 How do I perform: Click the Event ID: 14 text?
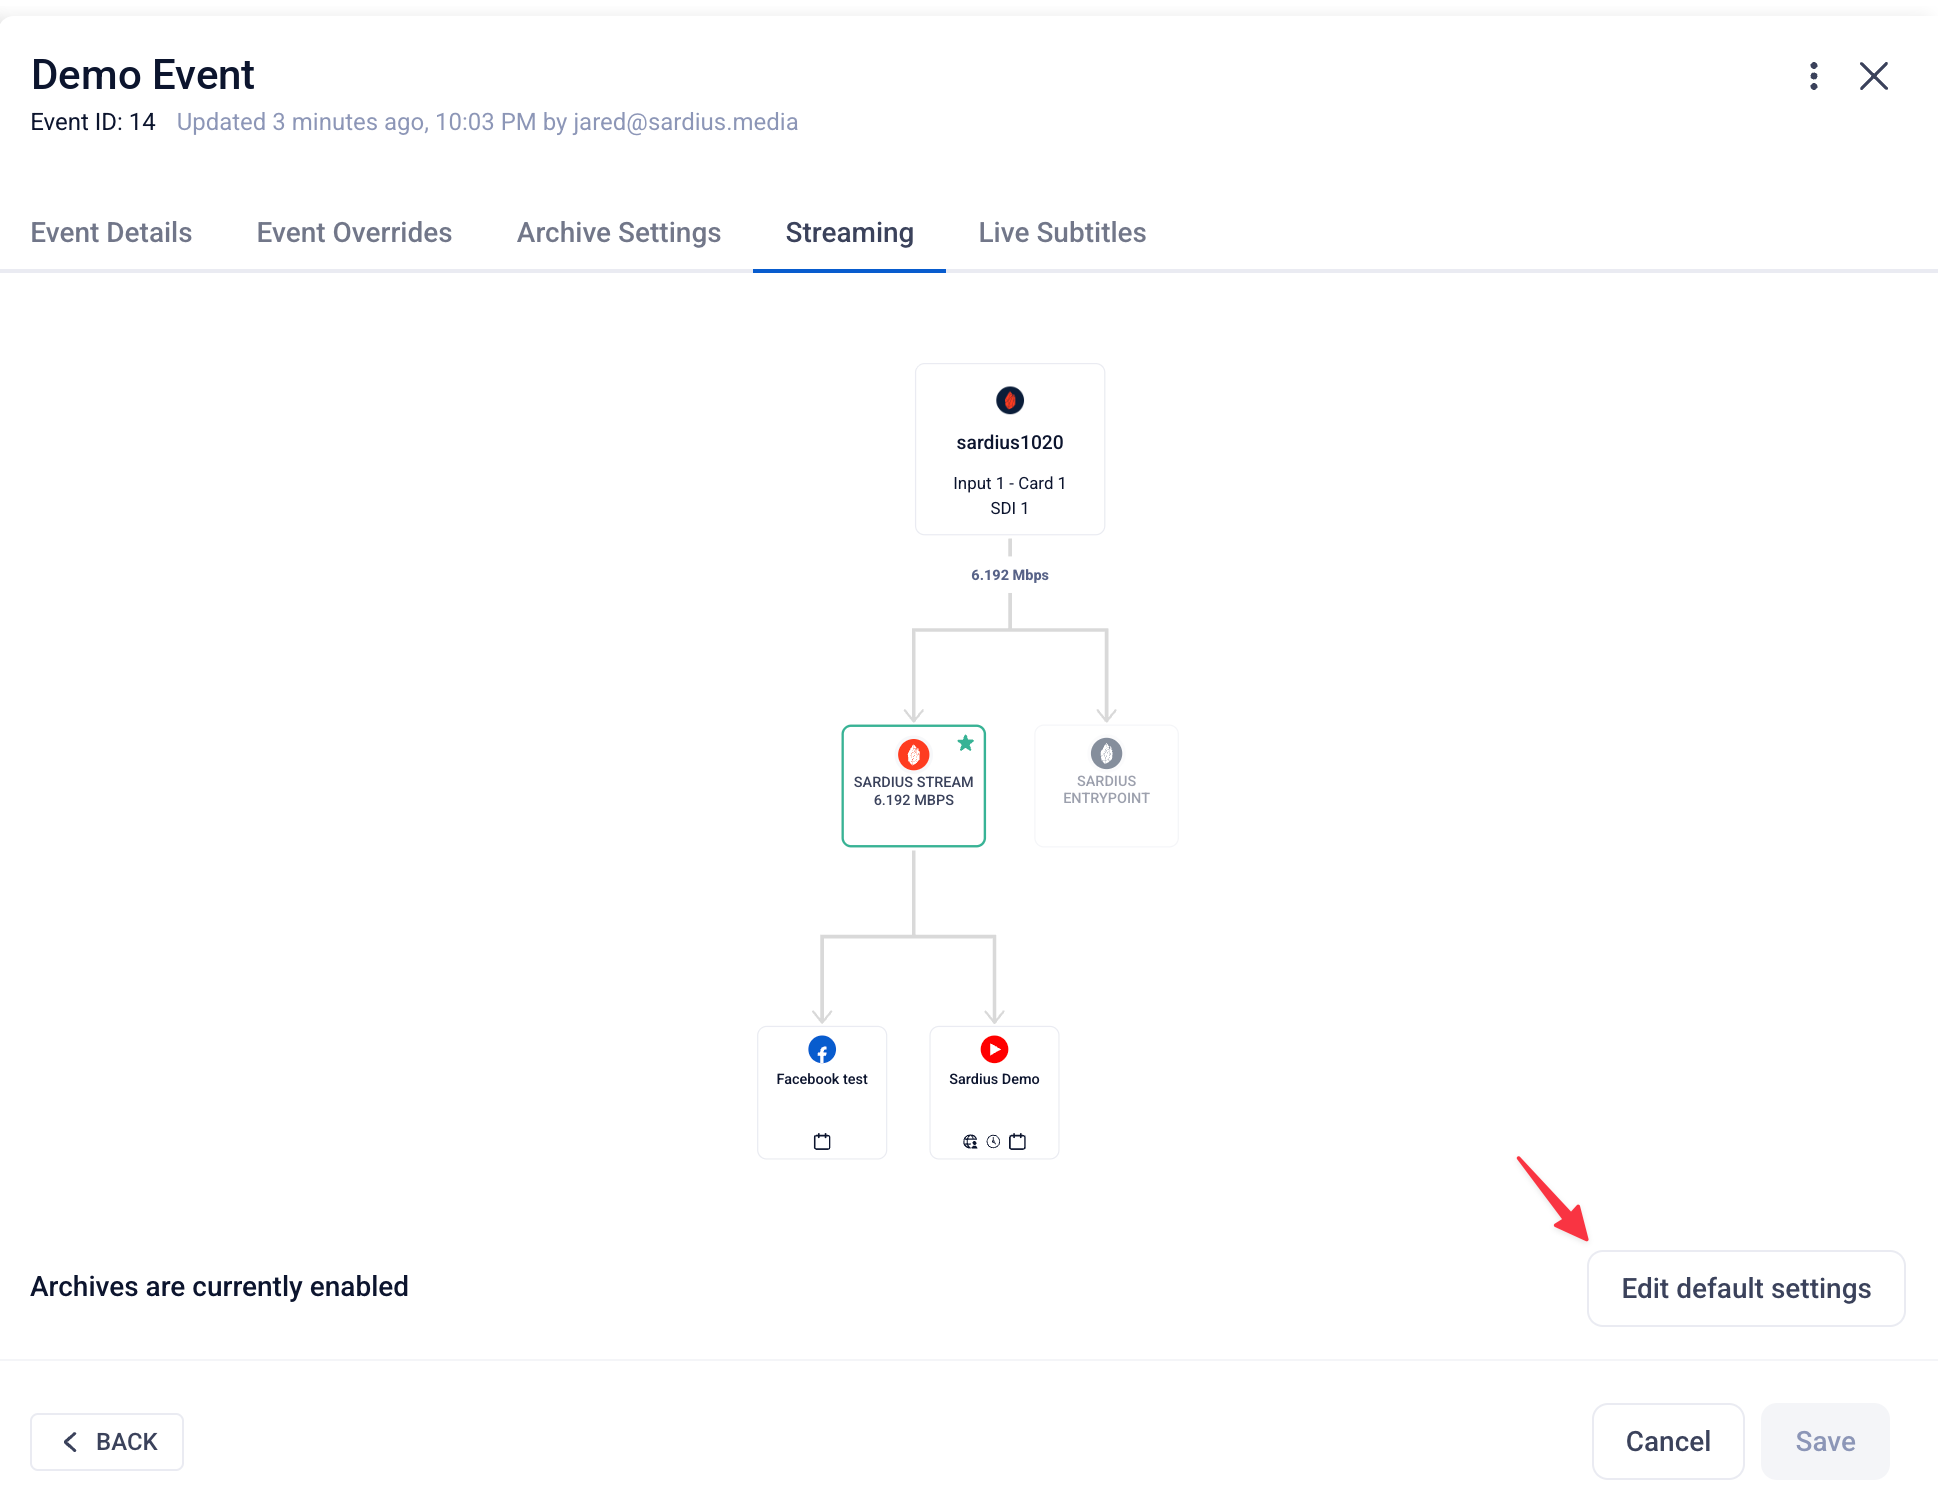coord(93,122)
